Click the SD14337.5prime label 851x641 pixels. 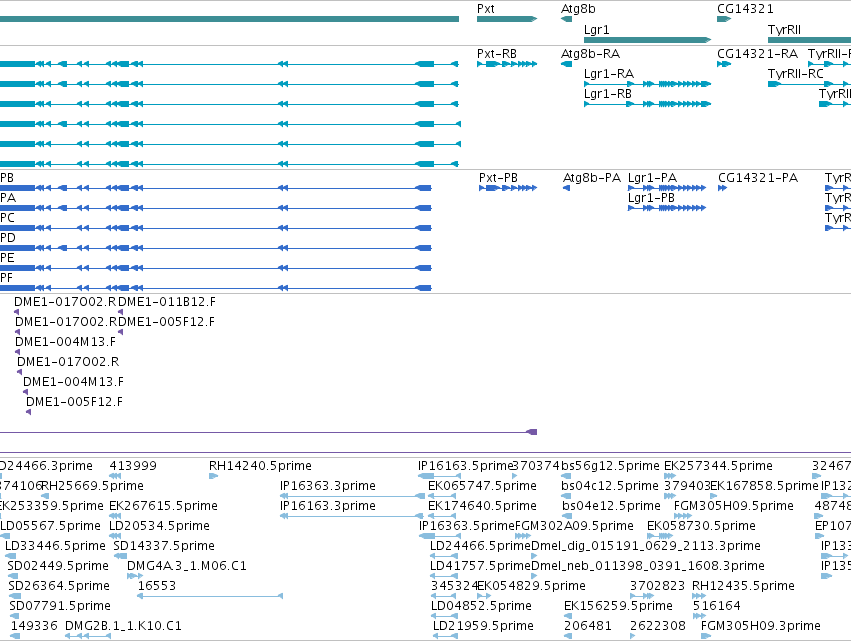coord(164,546)
